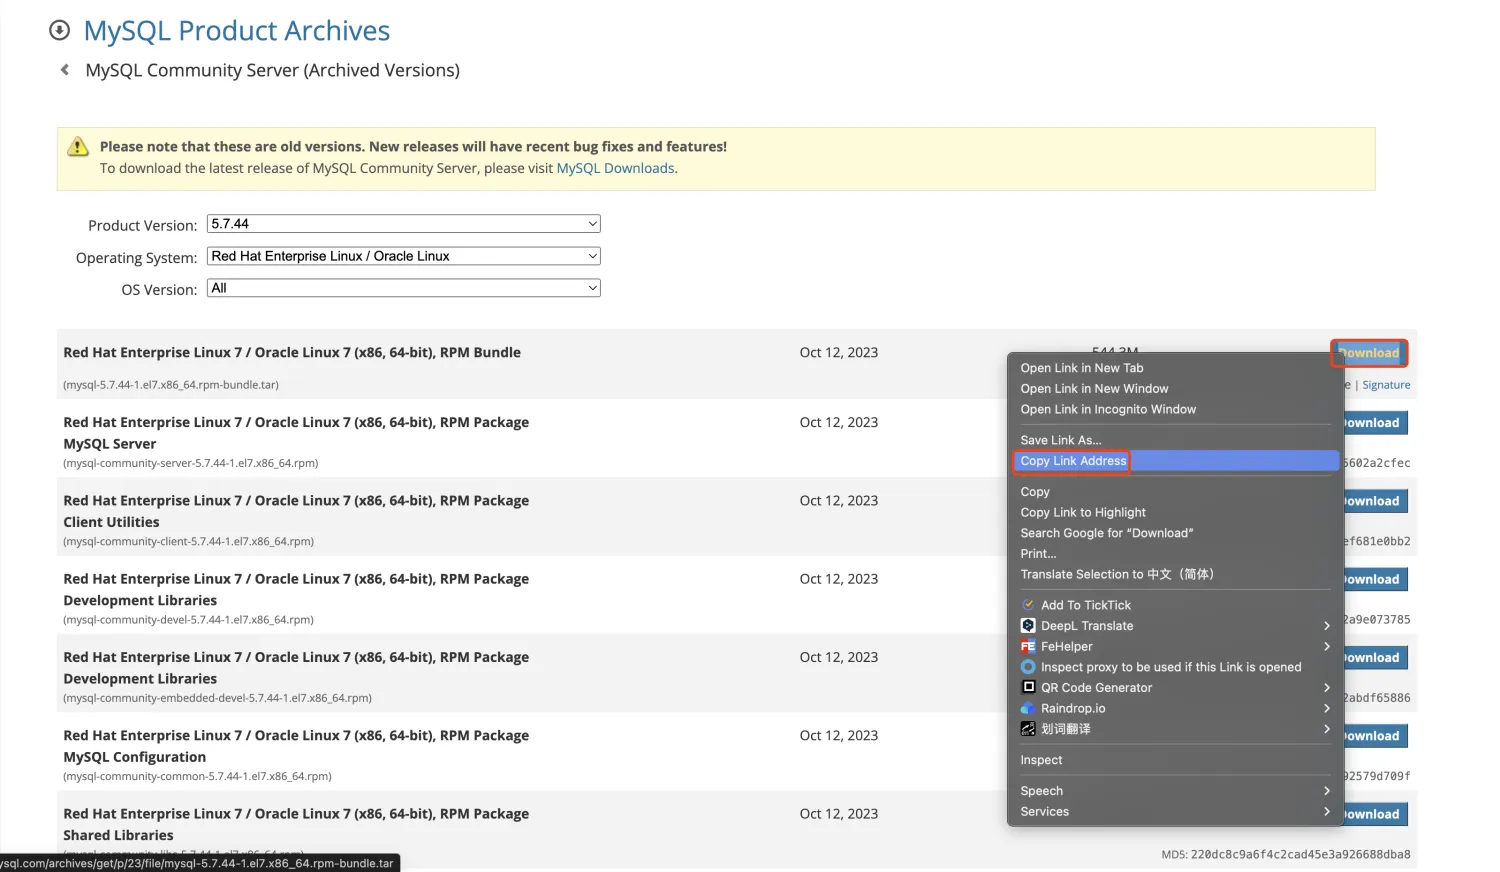
Task: Open the OS Version dropdown
Action: coord(404,288)
